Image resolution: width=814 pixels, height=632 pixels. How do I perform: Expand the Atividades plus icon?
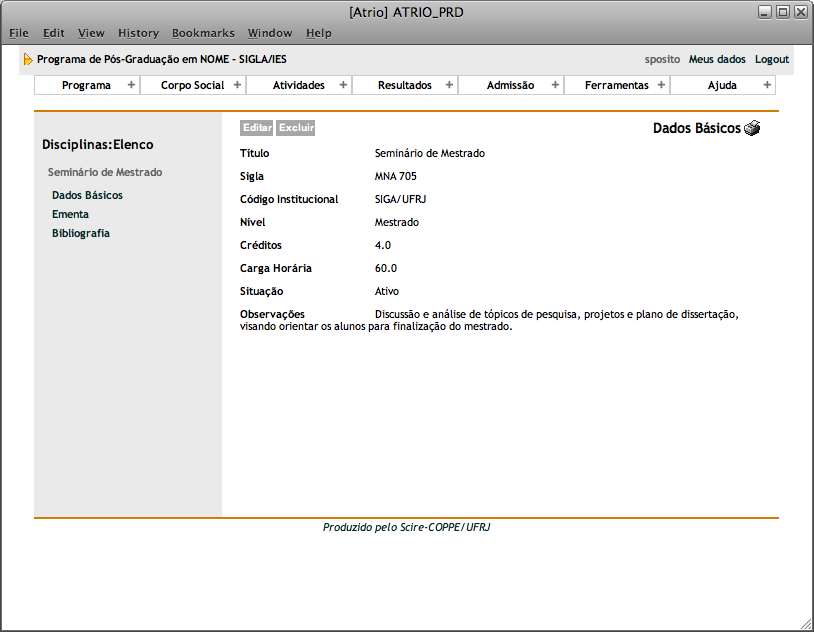click(343, 85)
